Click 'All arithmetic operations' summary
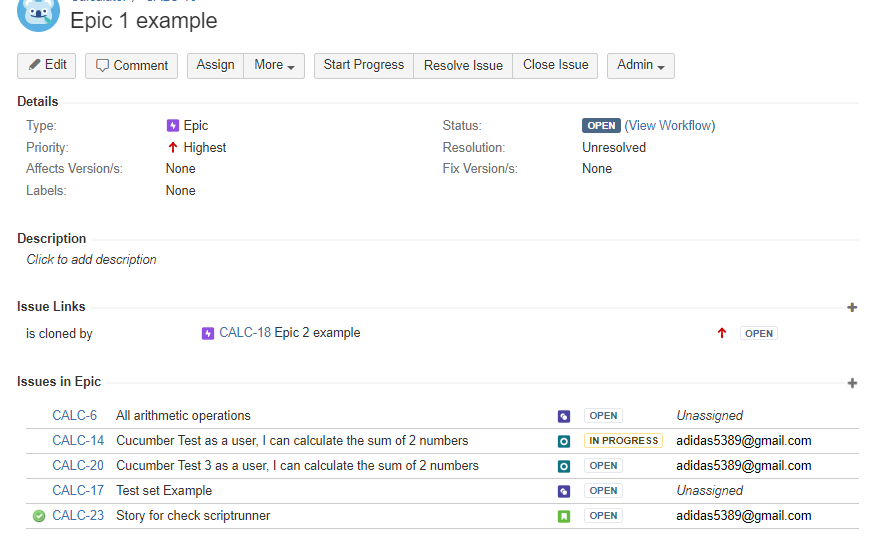This screenshot has width=880, height=559. click(183, 416)
